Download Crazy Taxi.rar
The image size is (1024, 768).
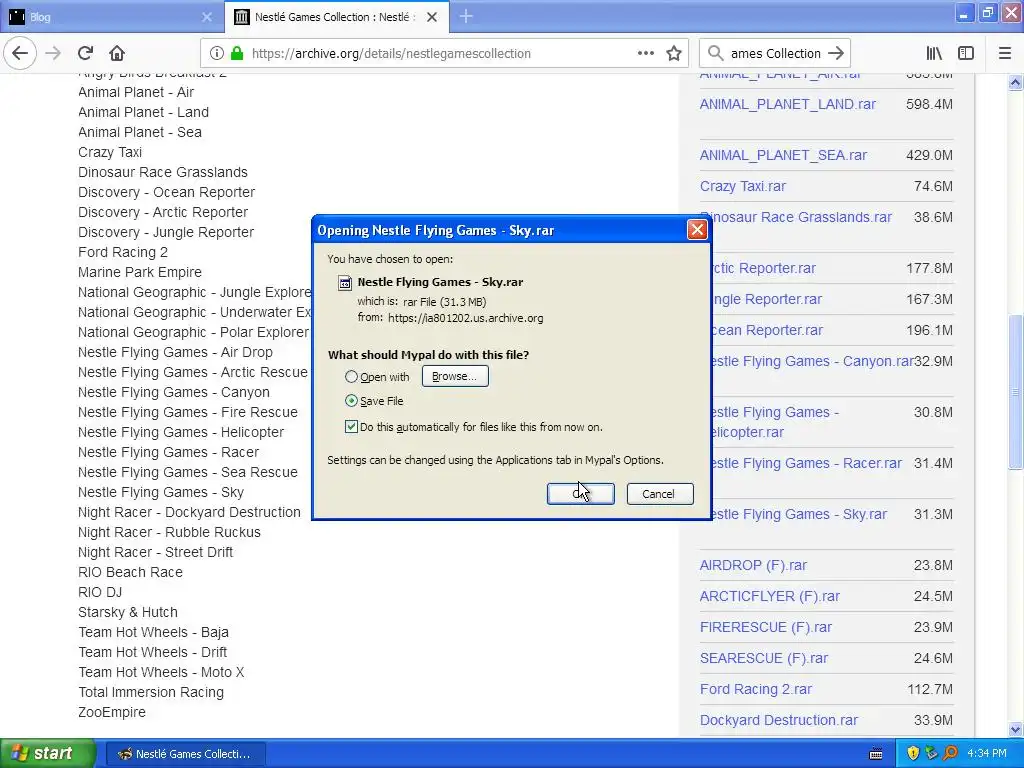tap(743, 186)
